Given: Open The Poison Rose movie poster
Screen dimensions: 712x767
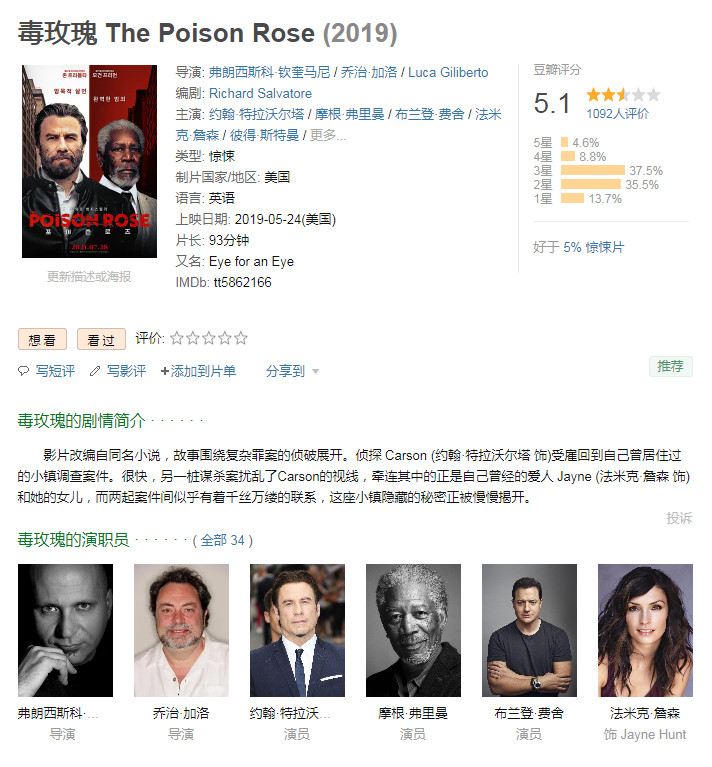Looking at the screenshot, I should click(x=89, y=161).
